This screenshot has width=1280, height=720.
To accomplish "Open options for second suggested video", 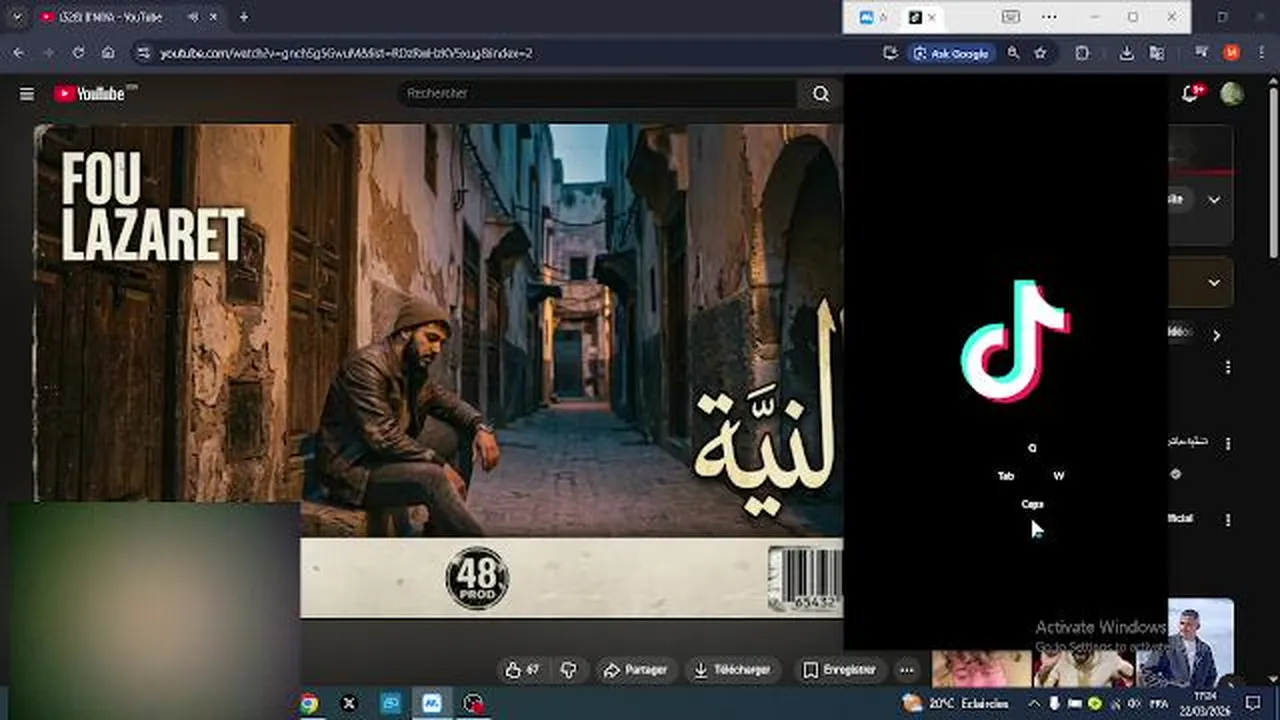I will 1228,443.
